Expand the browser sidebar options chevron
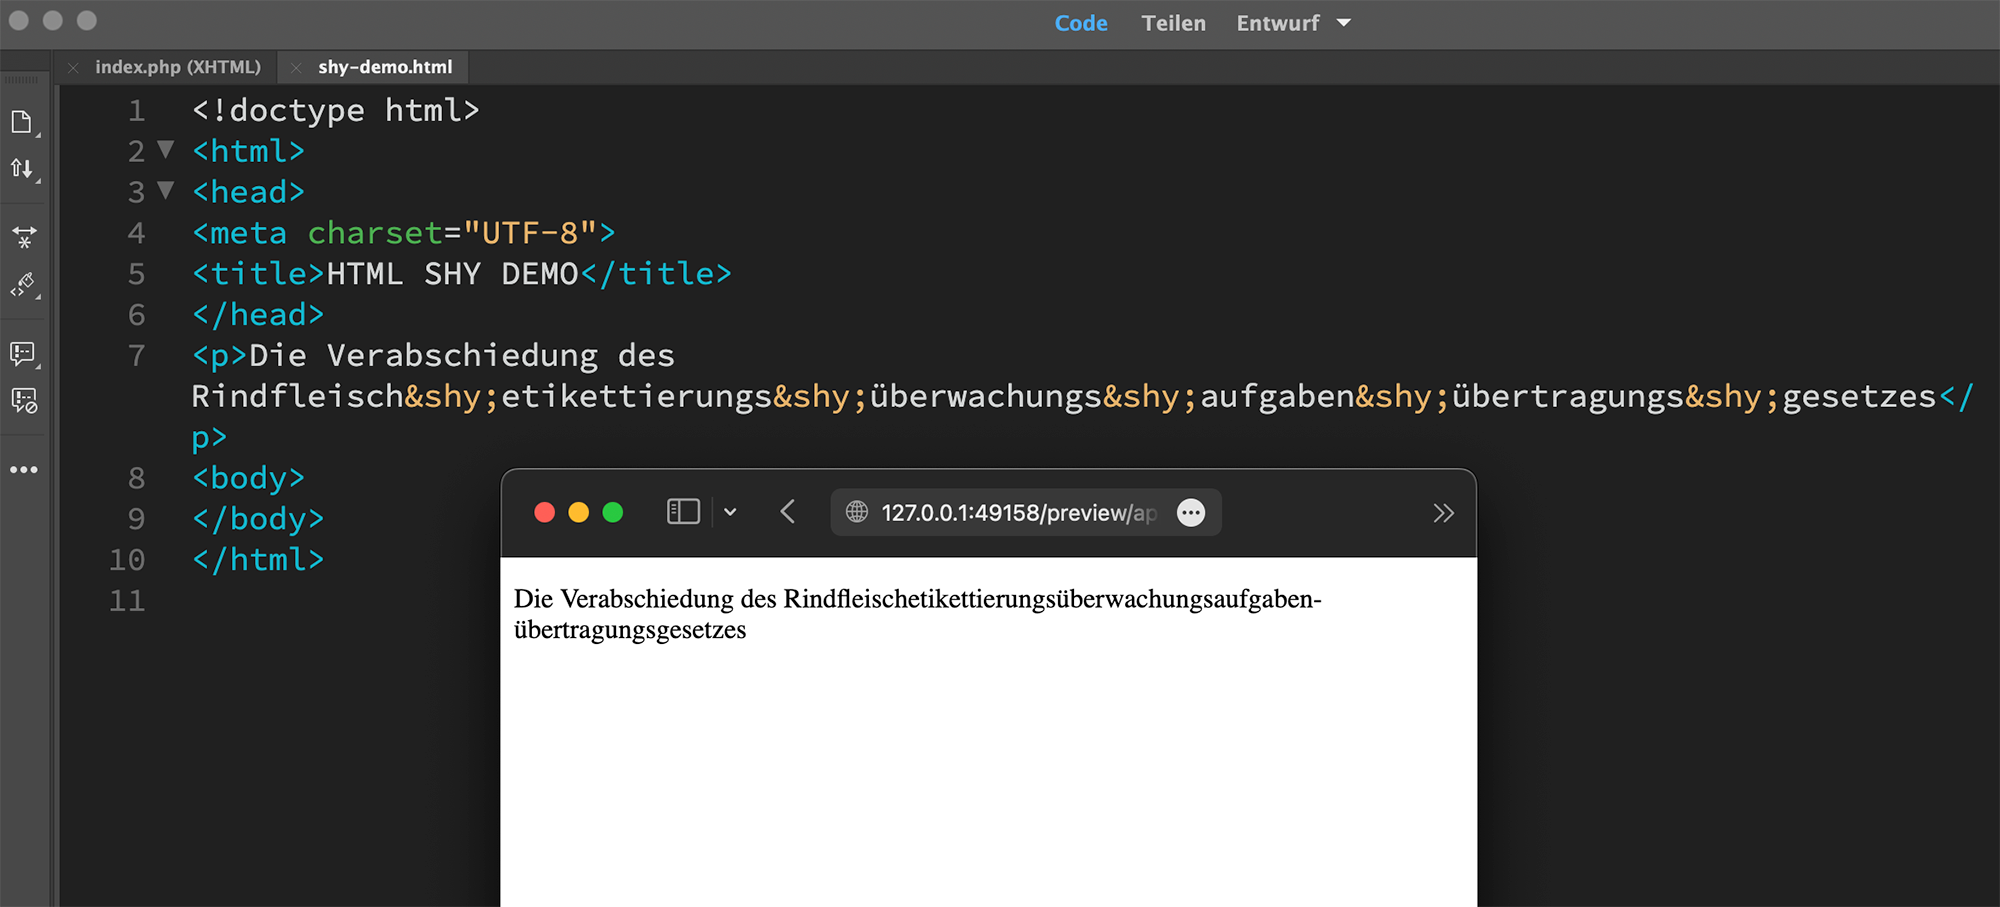Viewport: 2000px width, 907px height. click(x=731, y=512)
